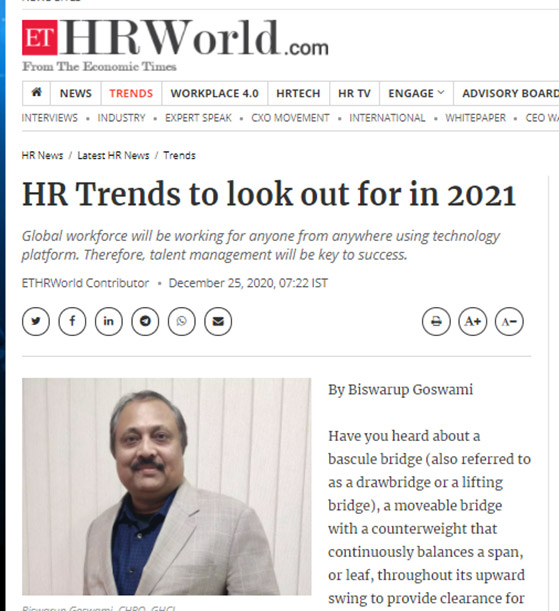Open WHITEPAPER sub-navigation link
Screen dimensions: 559x611
coord(476,118)
